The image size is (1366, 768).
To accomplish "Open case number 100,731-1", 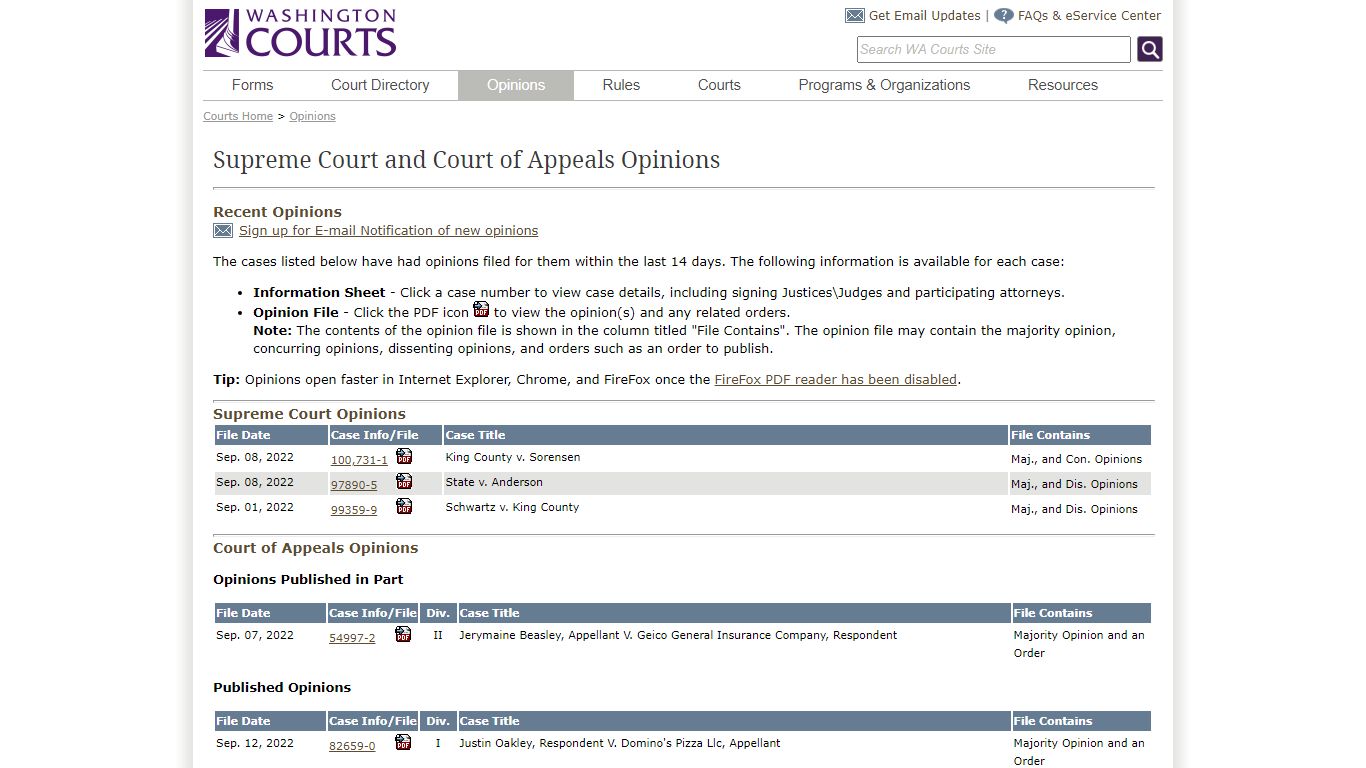I will pyautogui.click(x=359, y=460).
